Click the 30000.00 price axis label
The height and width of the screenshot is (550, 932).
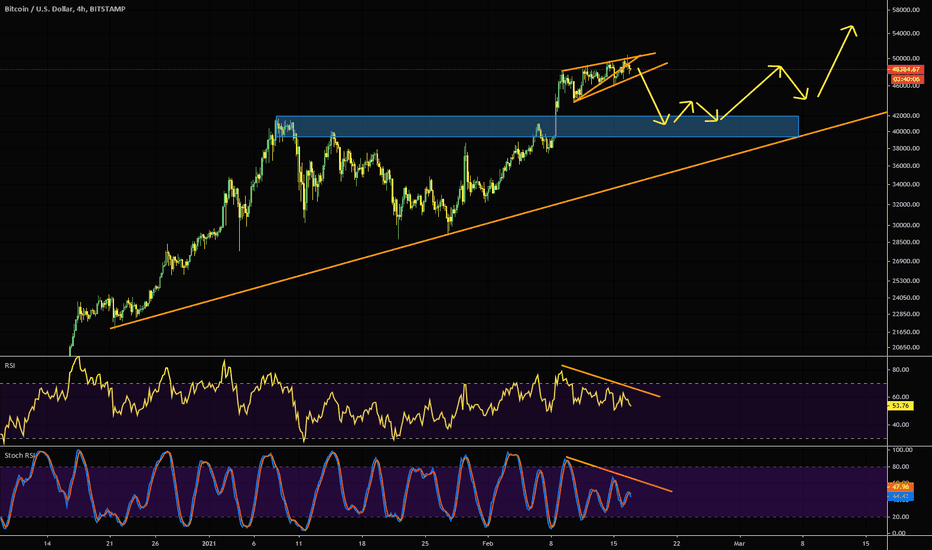(x=906, y=225)
